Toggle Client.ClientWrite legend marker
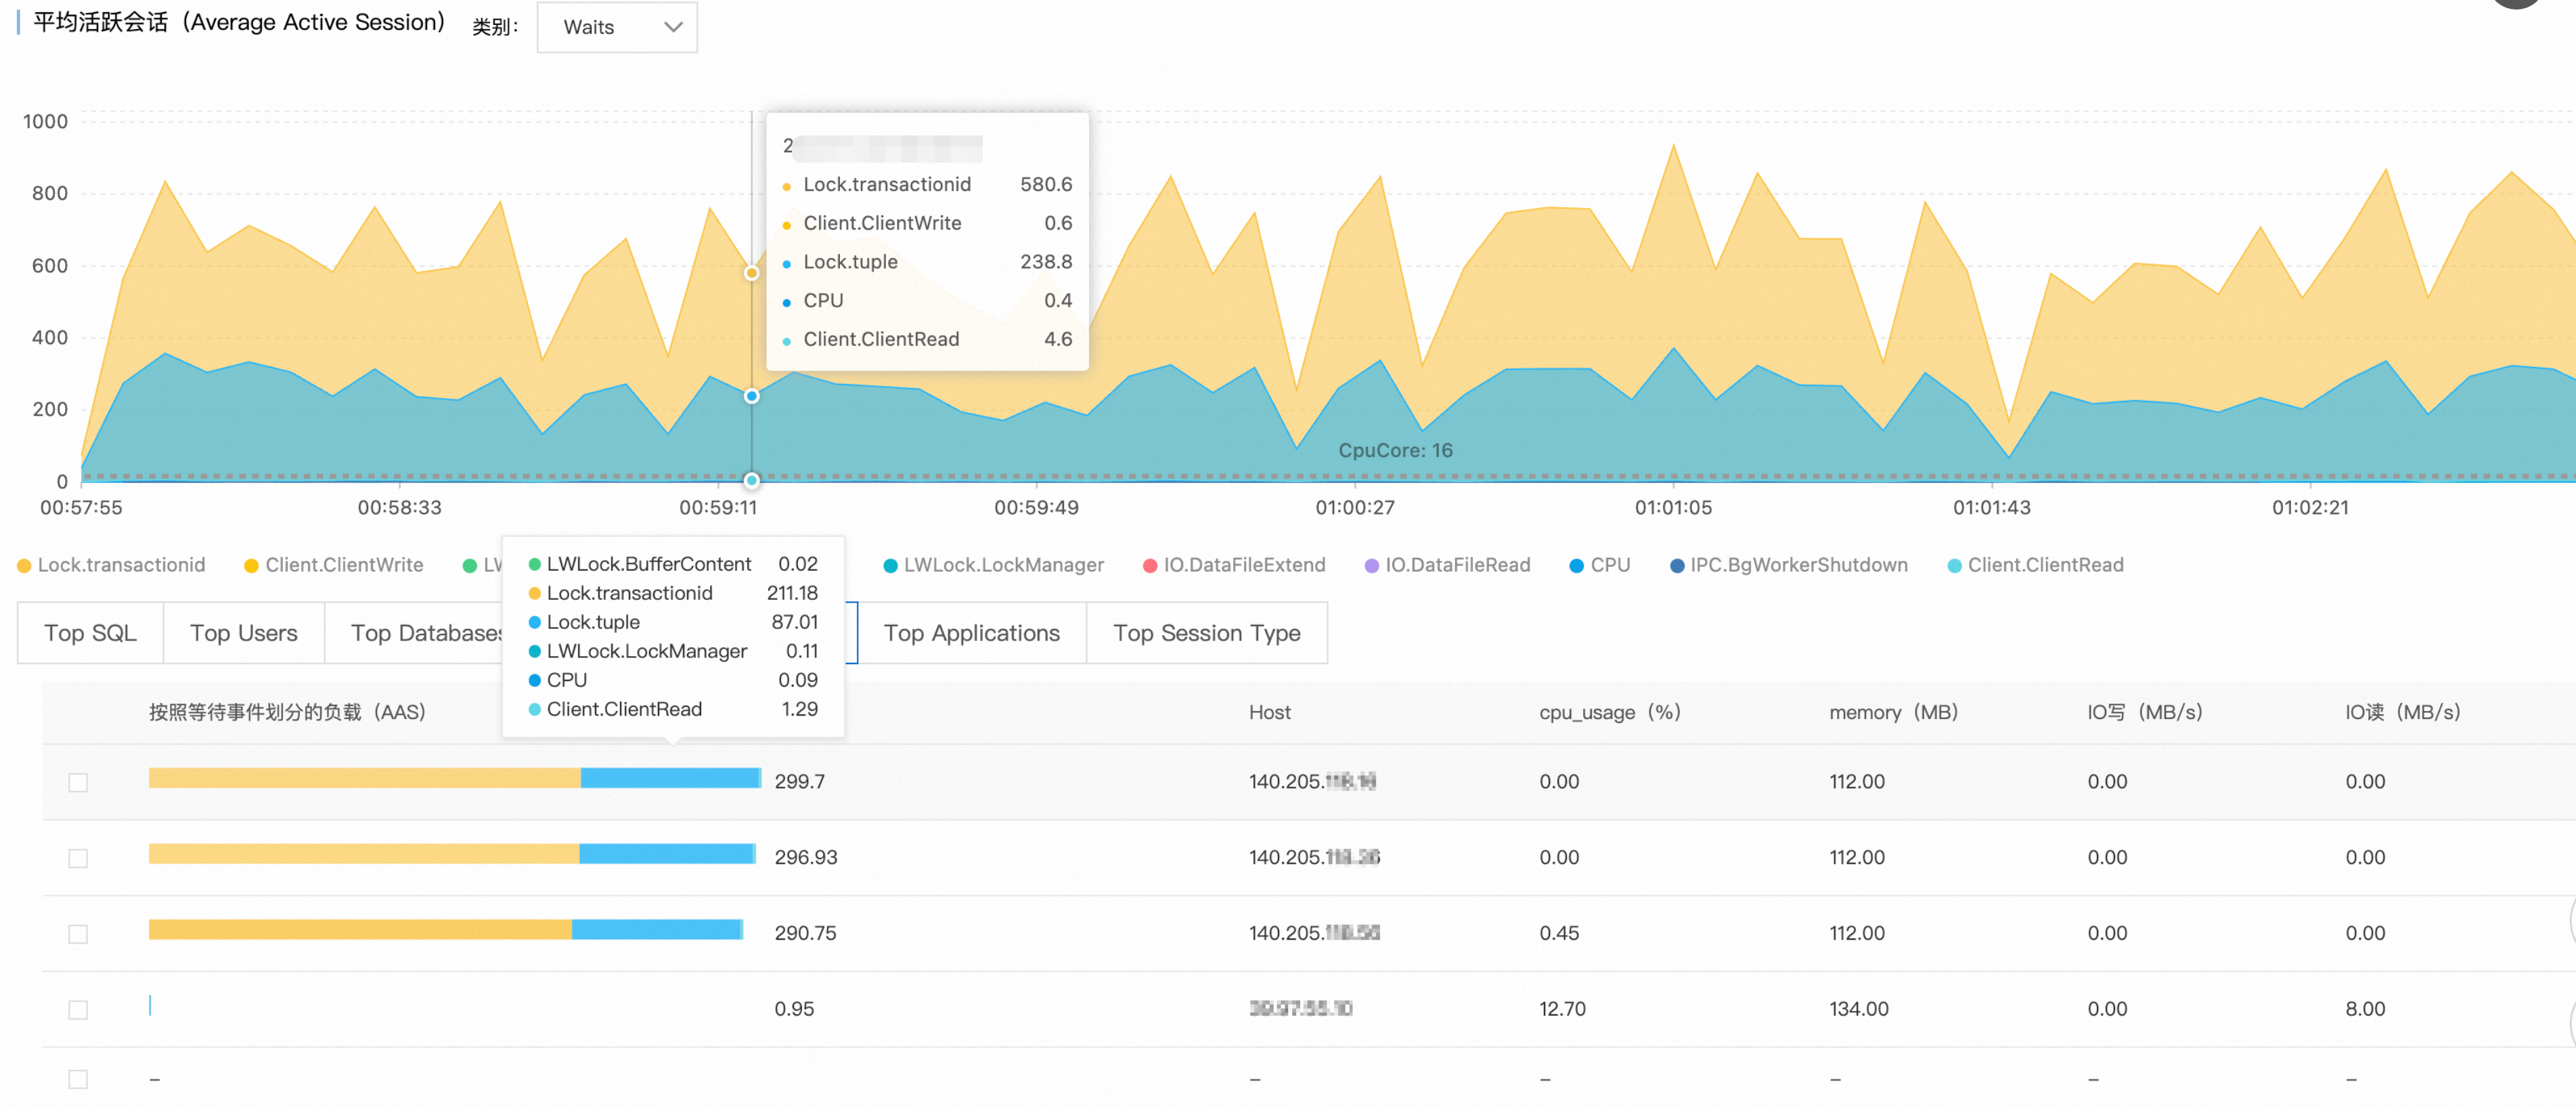The height and width of the screenshot is (1109, 2576). [x=252, y=566]
